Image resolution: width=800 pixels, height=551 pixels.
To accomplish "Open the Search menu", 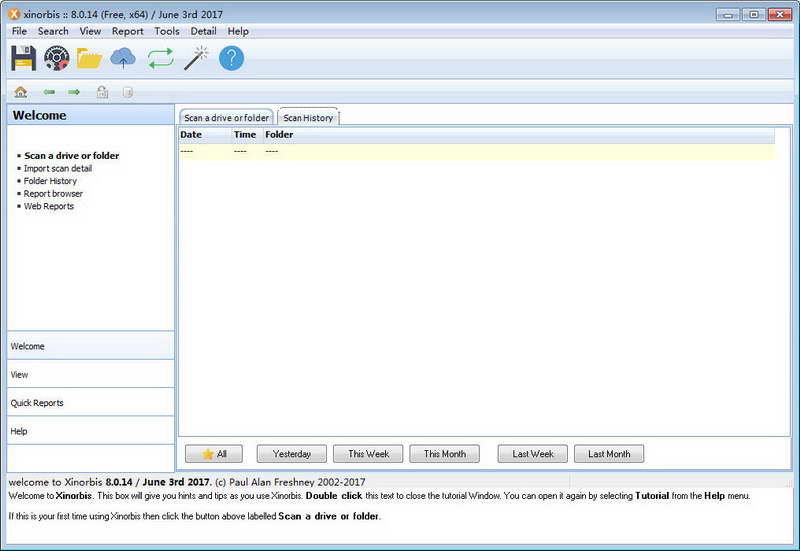I will pyautogui.click(x=53, y=31).
